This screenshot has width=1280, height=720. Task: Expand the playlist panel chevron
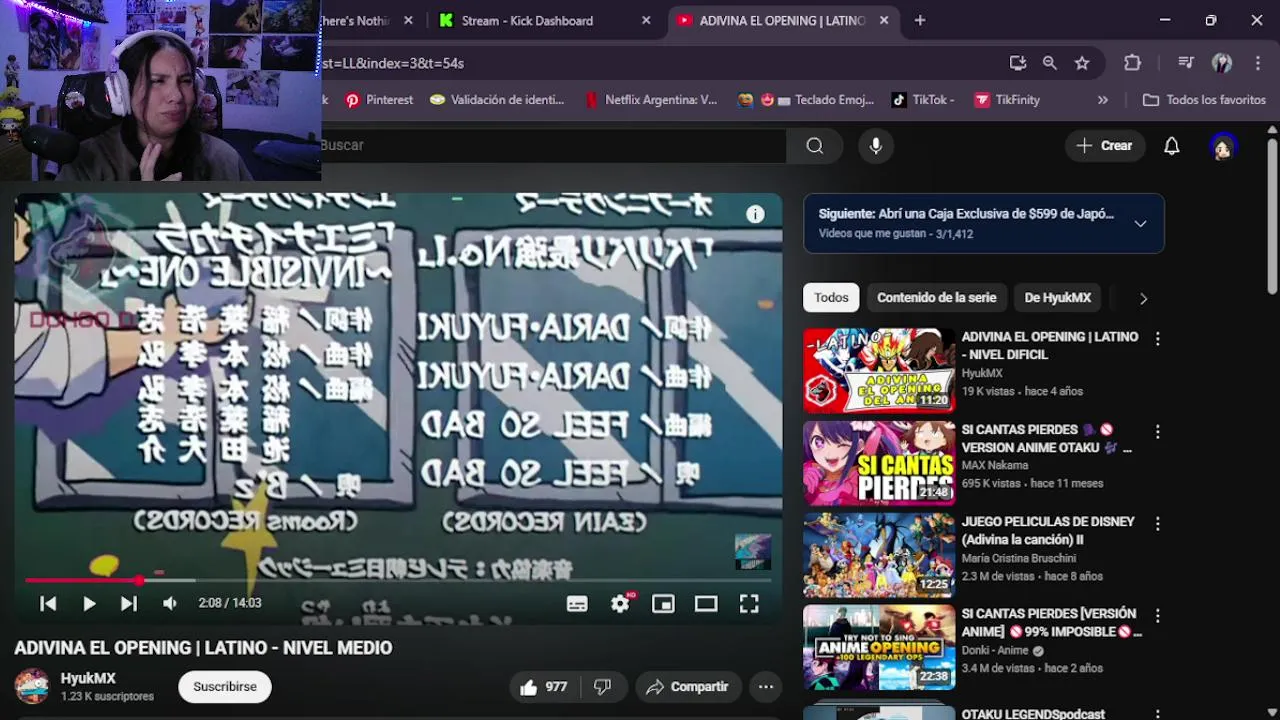(x=1140, y=224)
